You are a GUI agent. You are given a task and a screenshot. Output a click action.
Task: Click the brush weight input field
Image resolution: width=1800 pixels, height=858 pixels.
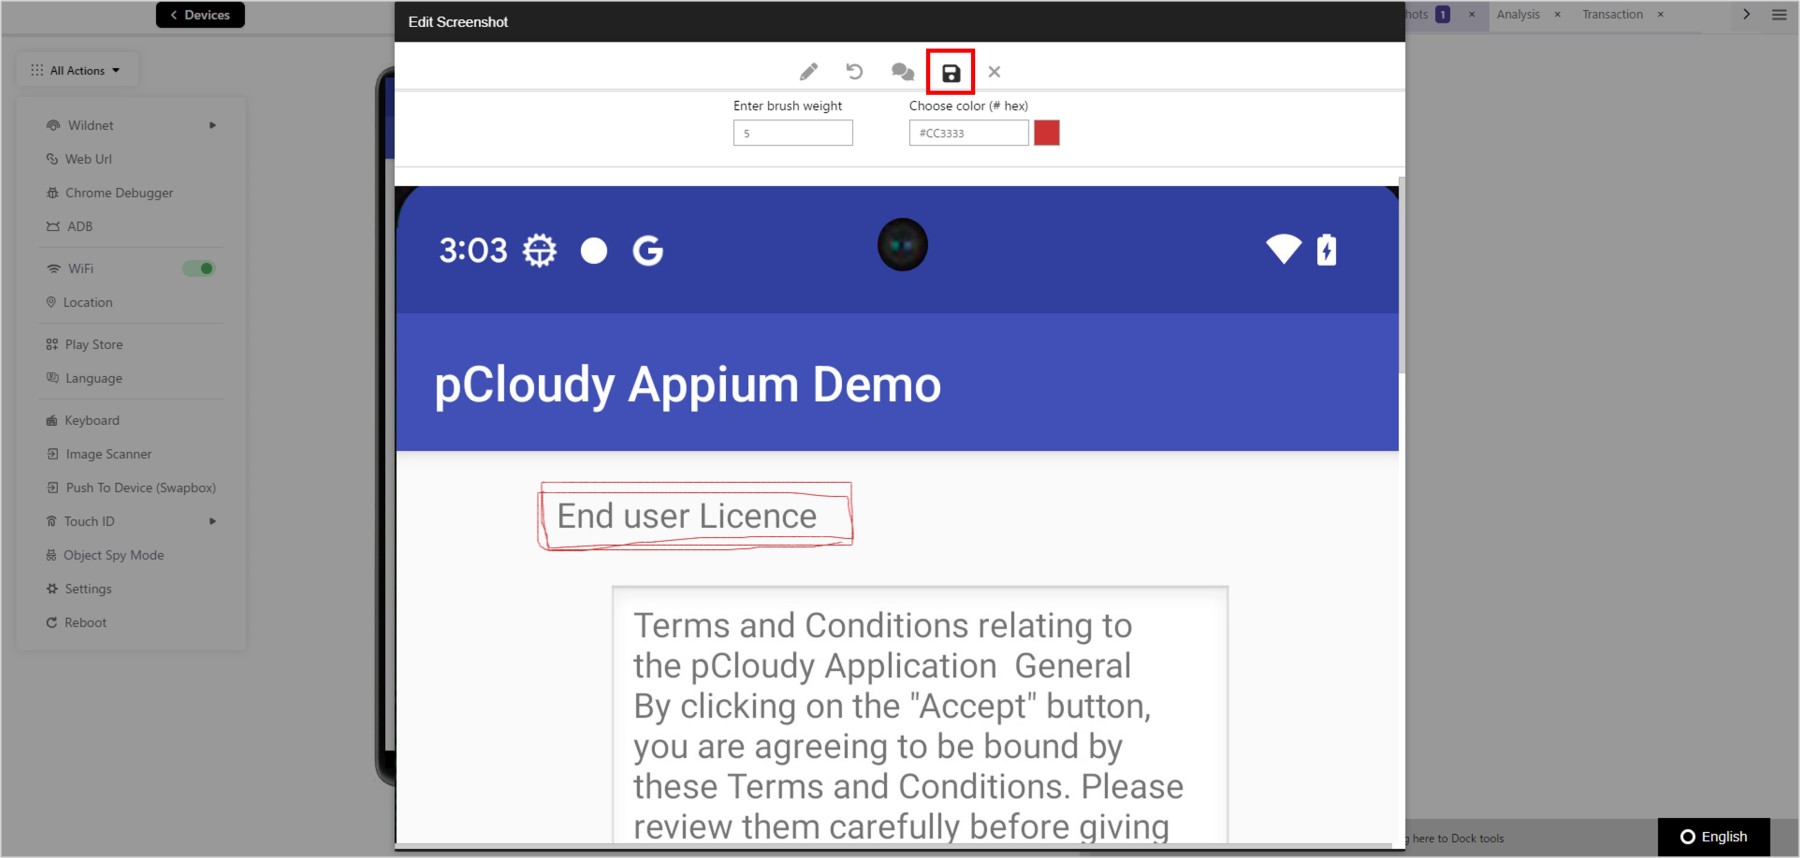pyautogui.click(x=793, y=133)
